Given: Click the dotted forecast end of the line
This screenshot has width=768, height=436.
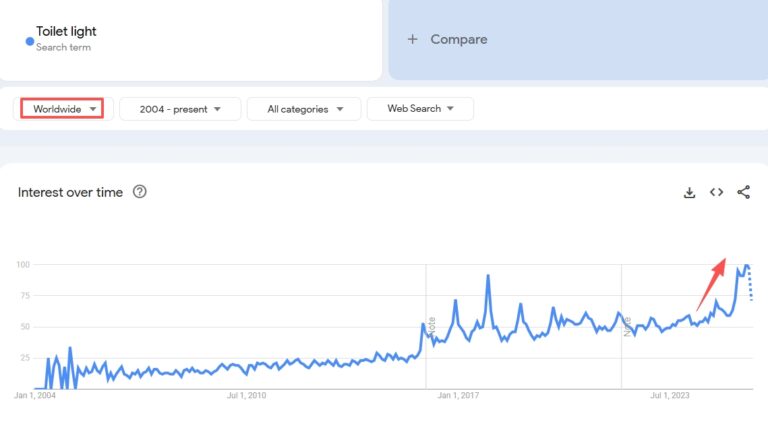Looking at the screenshot, I should tap(750, 285).
